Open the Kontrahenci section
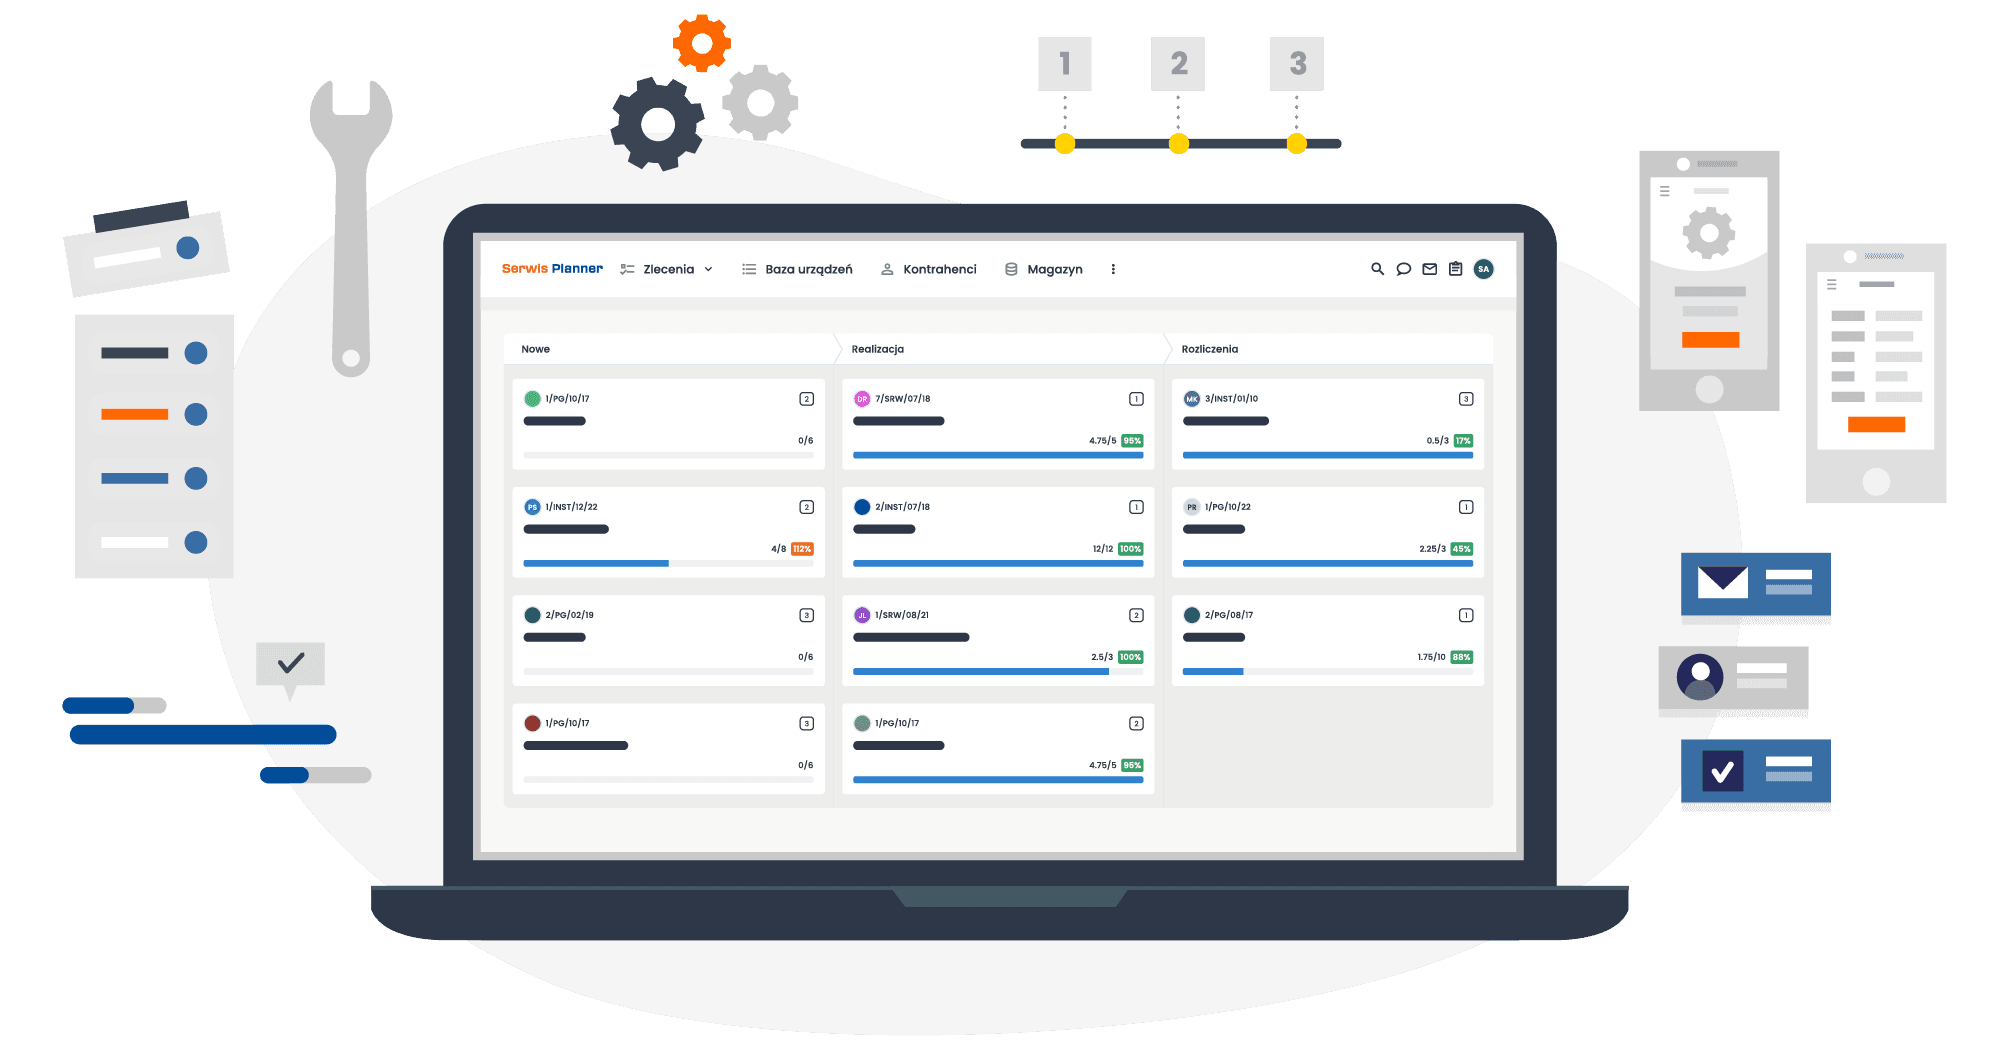Screen dimensions: 2000x1048 [x=940, y=269]
